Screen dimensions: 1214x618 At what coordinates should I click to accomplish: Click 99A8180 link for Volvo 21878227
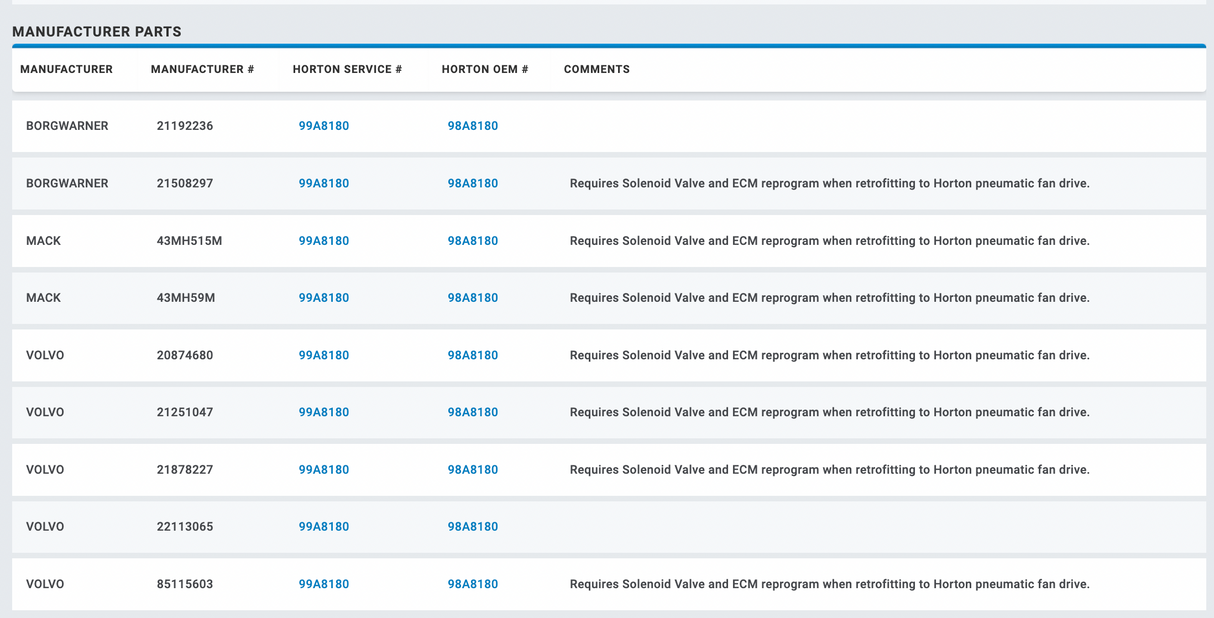(323, 470)
